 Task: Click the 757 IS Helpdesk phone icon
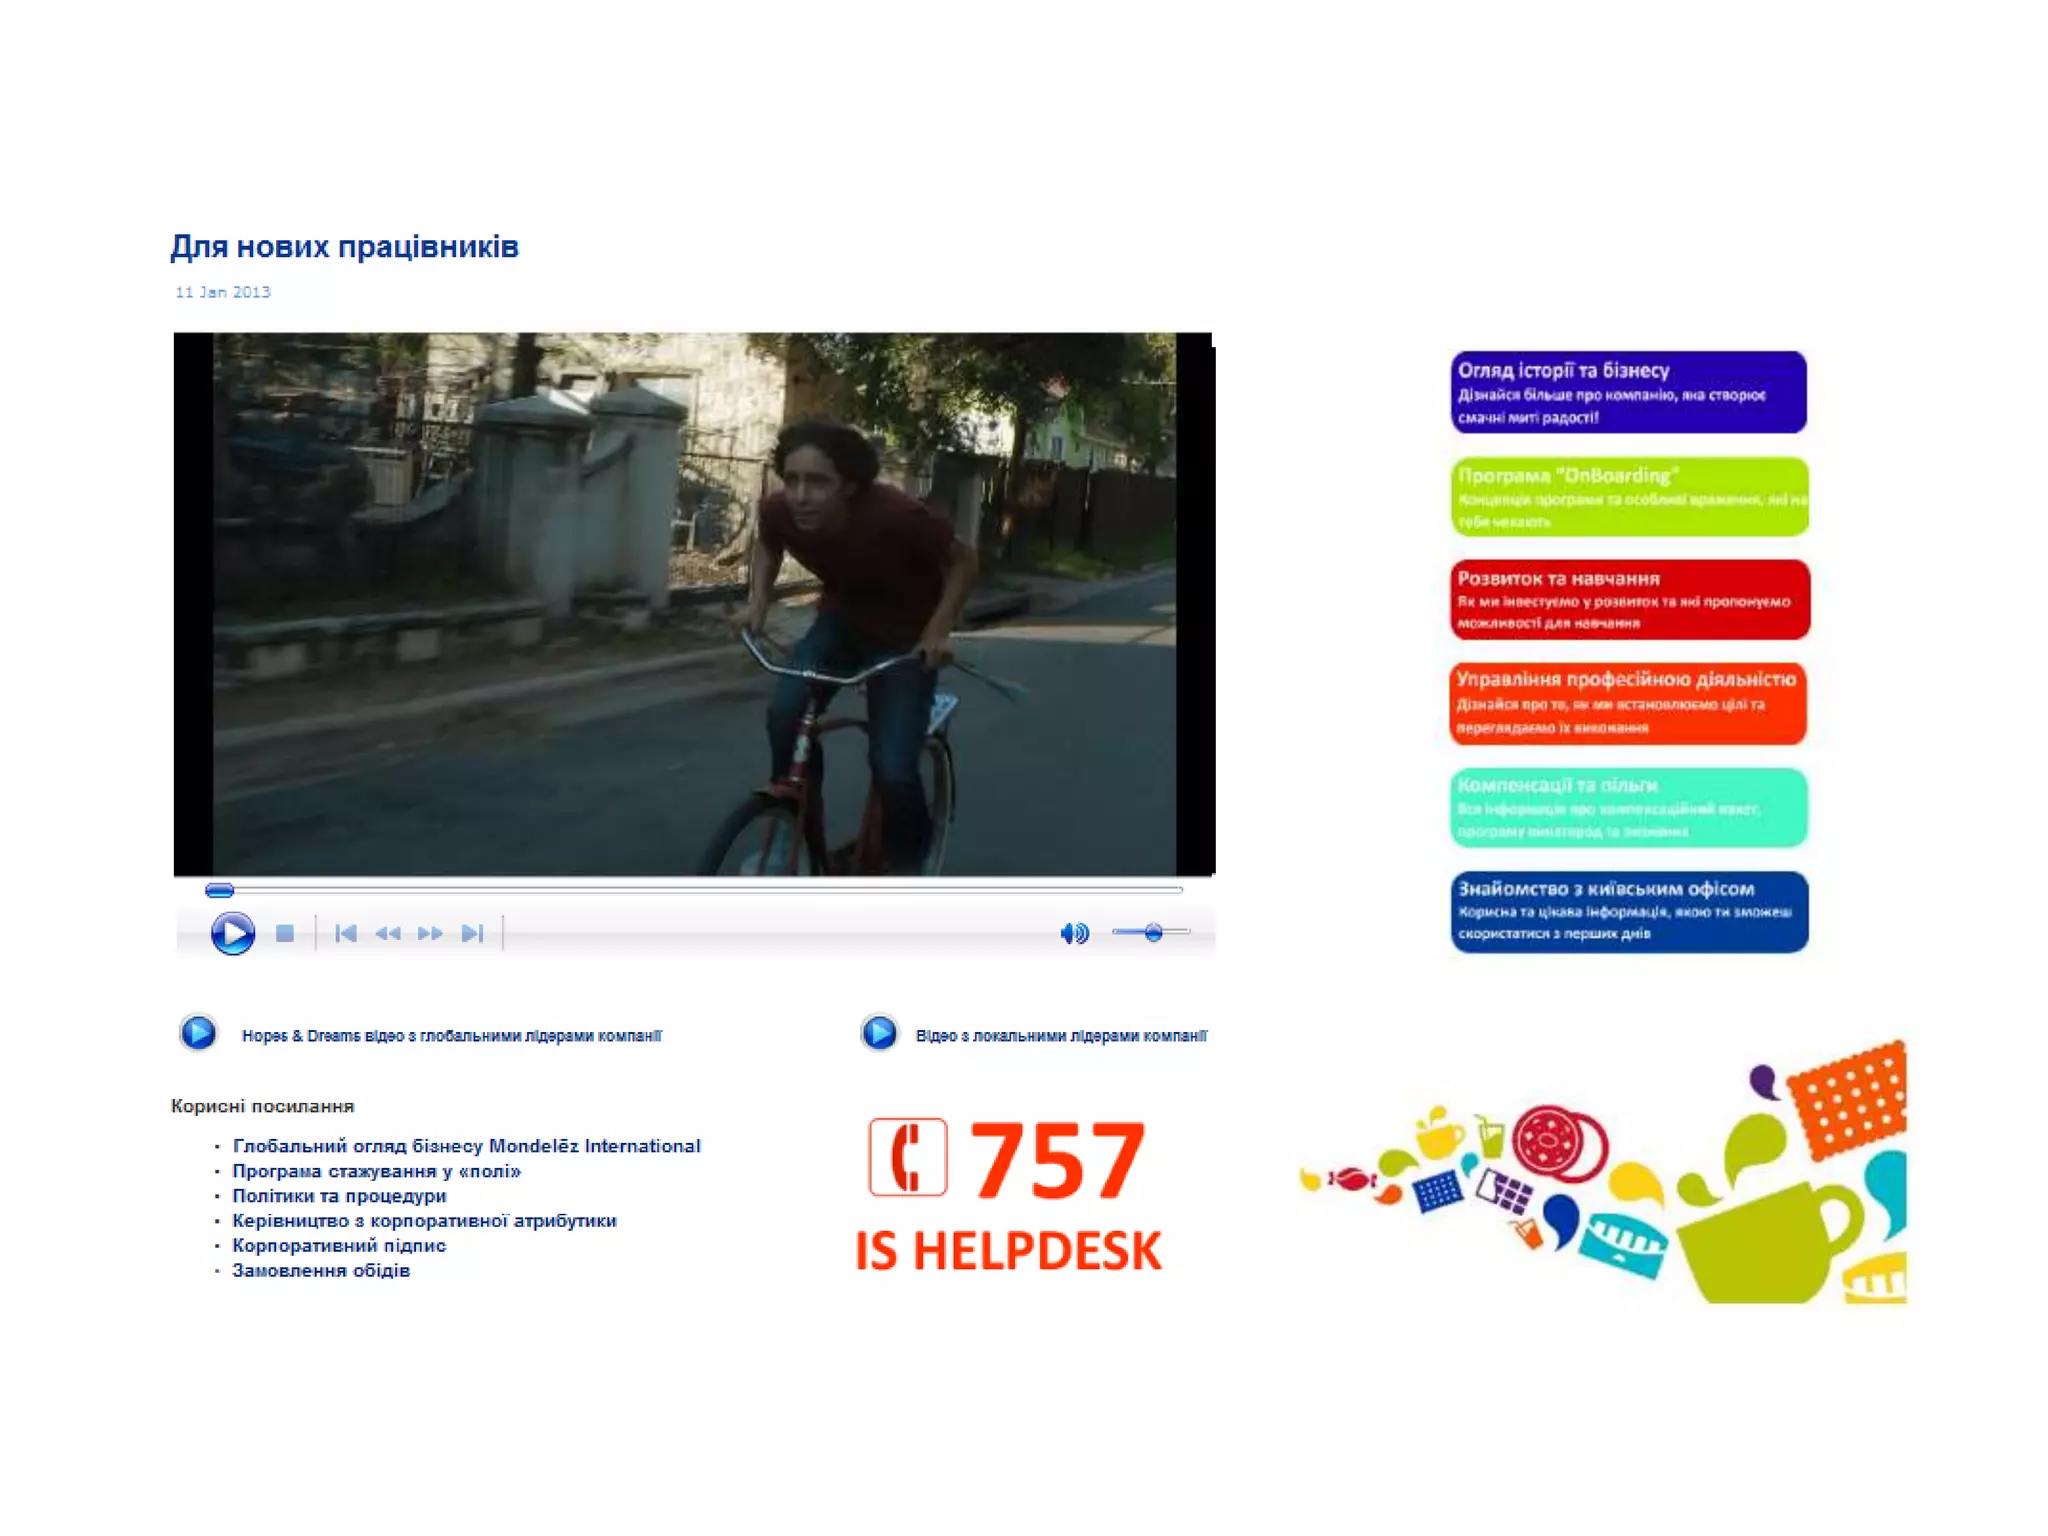(907, 1157)
